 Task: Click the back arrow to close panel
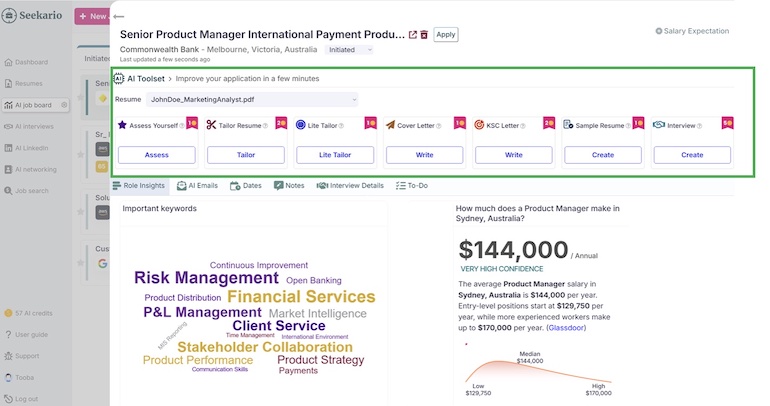coord(119,17)
